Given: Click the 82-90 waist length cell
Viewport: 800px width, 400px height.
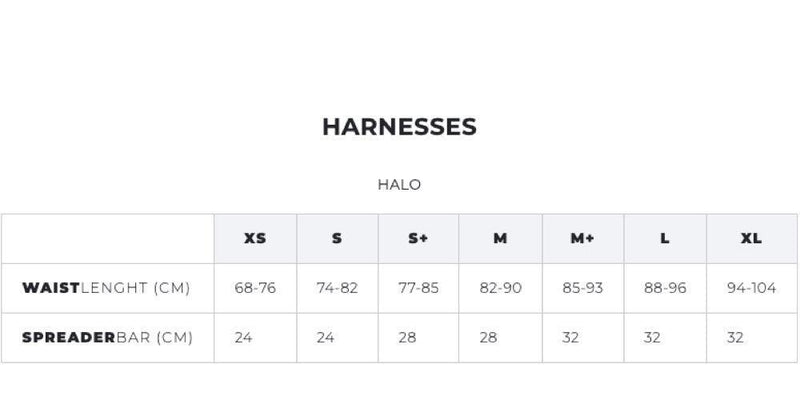Looking at the screenshot, I should point(501,288).
